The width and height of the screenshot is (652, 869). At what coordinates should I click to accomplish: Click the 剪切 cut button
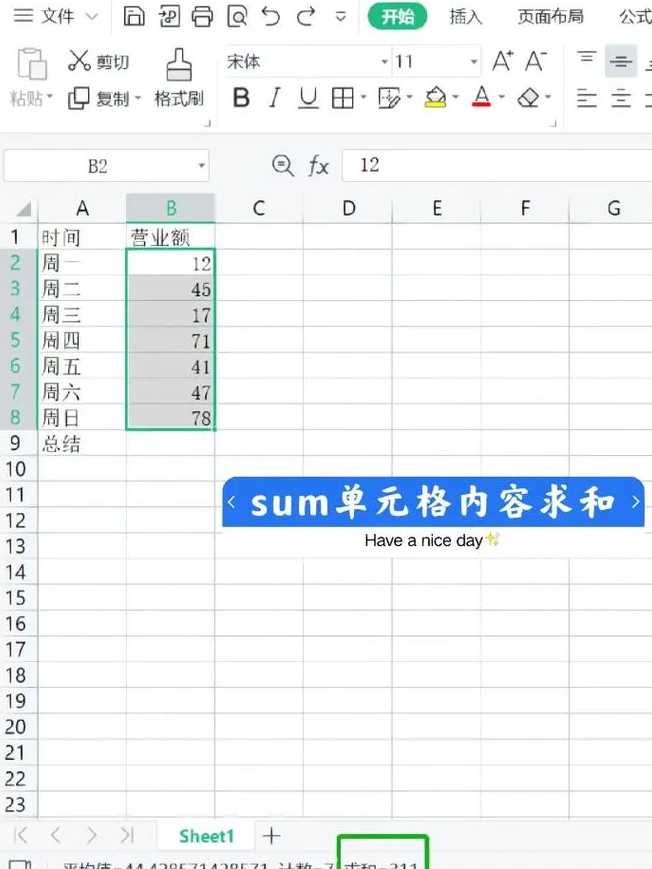[x=98, y=61]
